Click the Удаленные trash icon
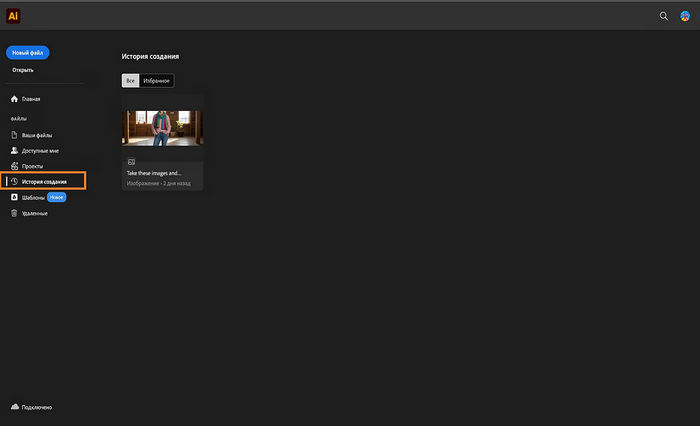This screenshot has height=426, width=700. [14, 213]
